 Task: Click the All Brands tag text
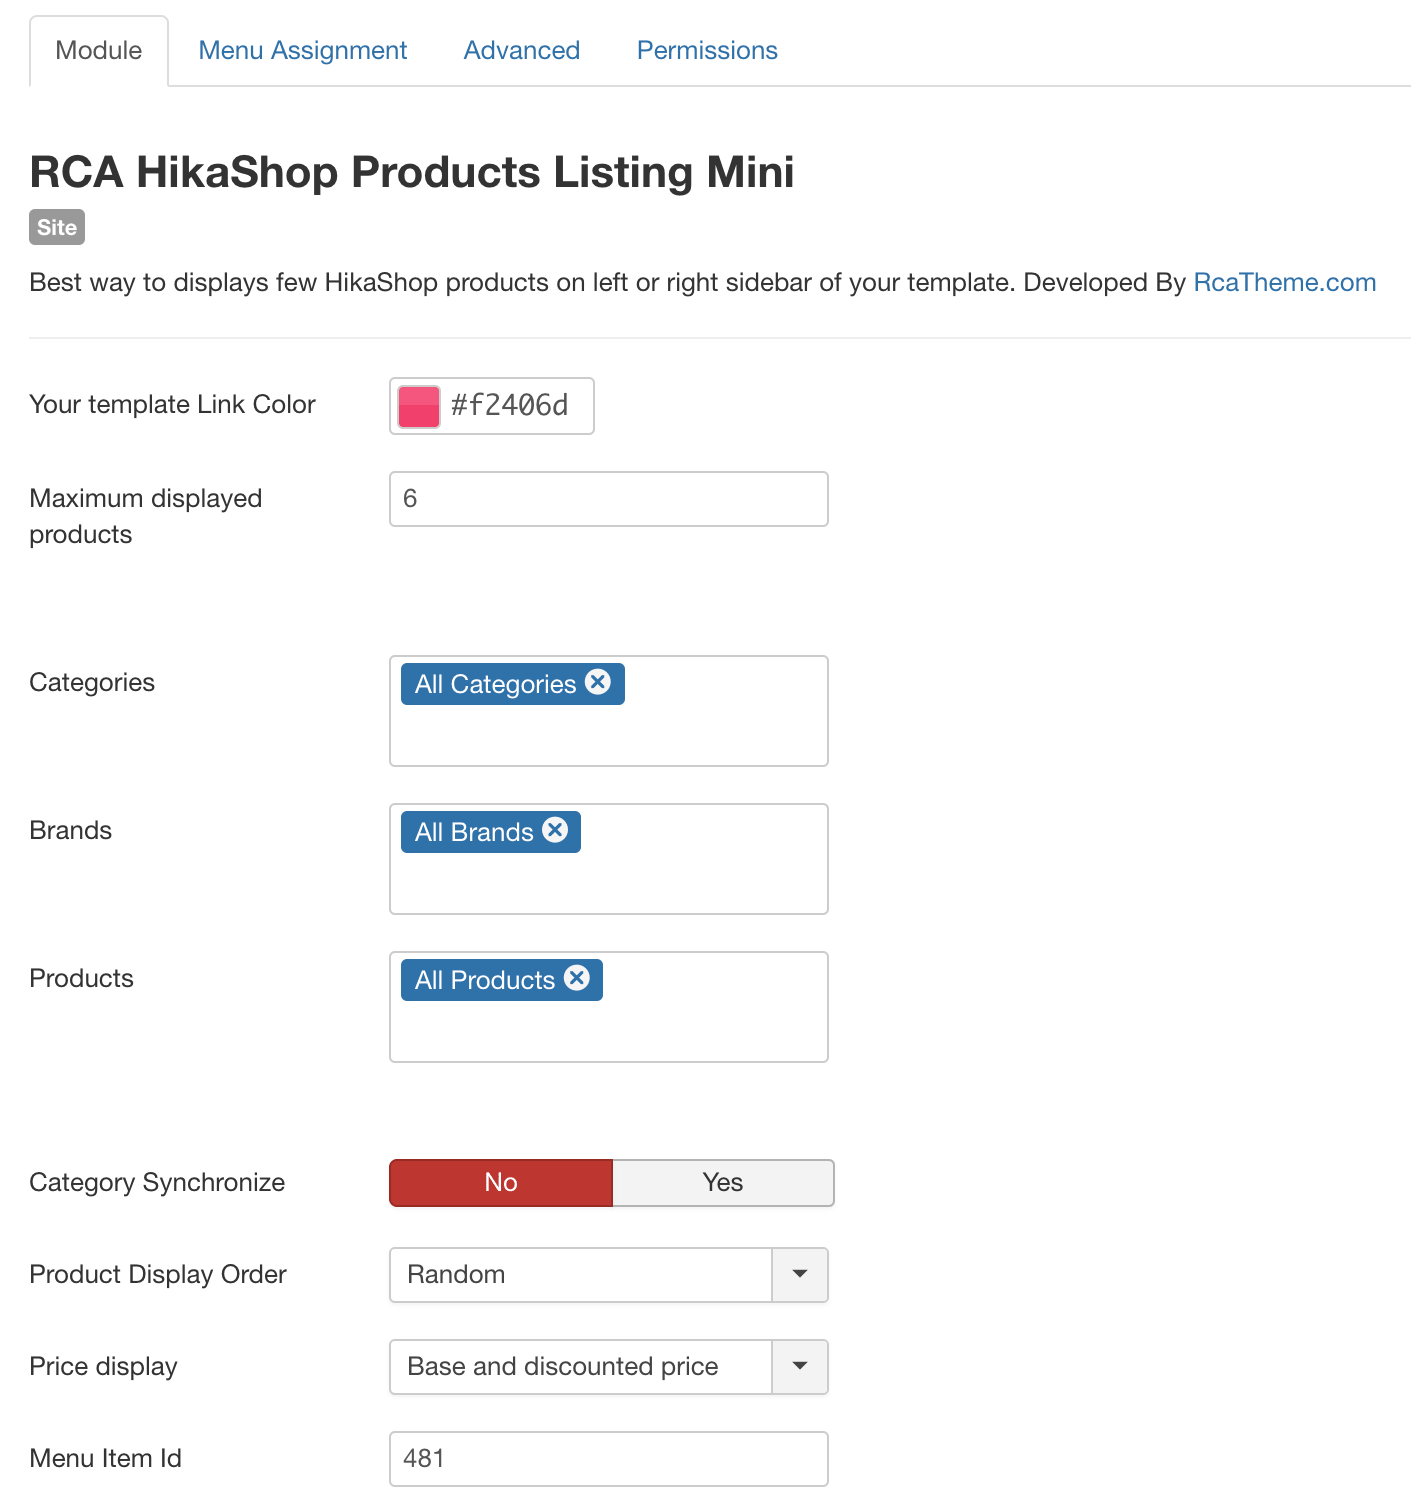(474, 832)
